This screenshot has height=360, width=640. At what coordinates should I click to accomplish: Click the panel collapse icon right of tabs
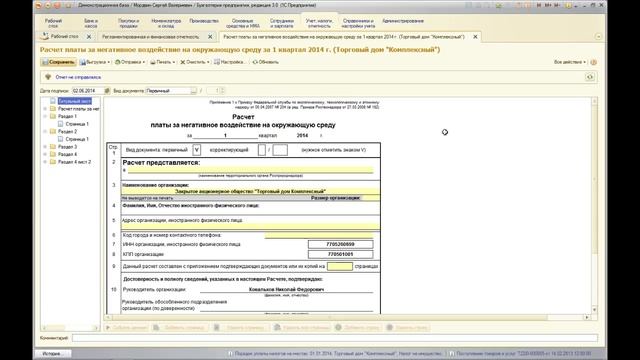[x=598, y=37]
